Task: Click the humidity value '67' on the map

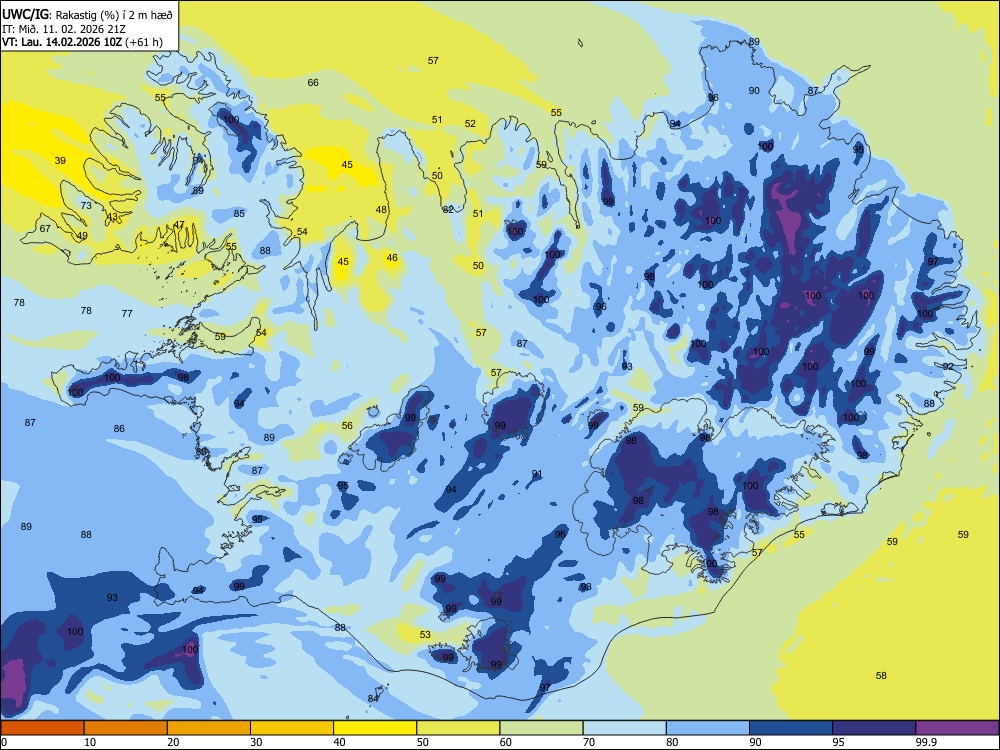Action: pyautogui.click(x=45, y=229)
